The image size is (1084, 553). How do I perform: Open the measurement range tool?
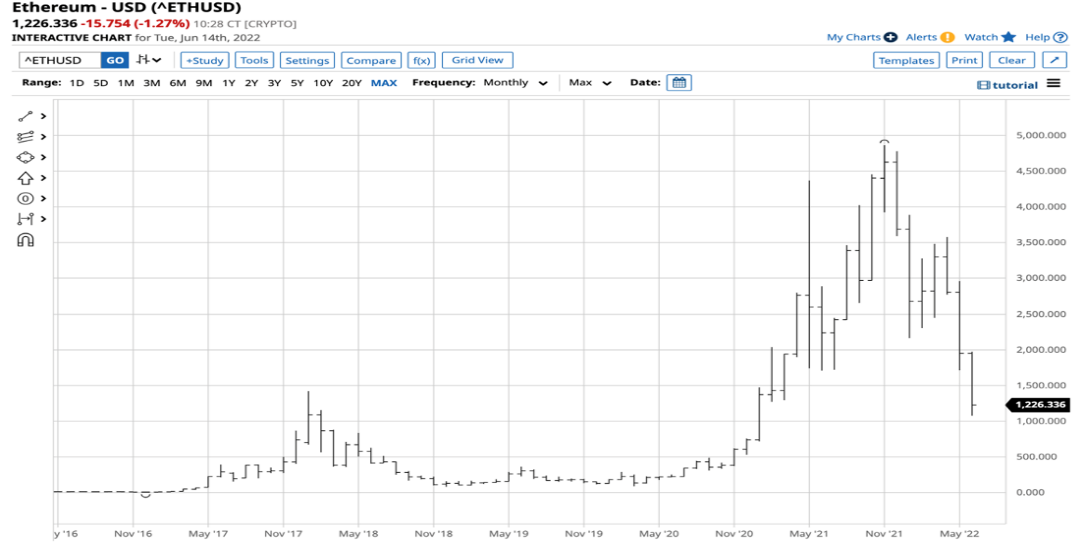(26, 219)
